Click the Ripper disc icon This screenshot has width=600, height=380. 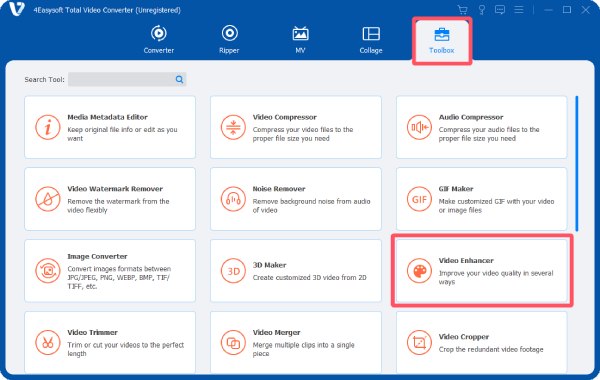230,33
